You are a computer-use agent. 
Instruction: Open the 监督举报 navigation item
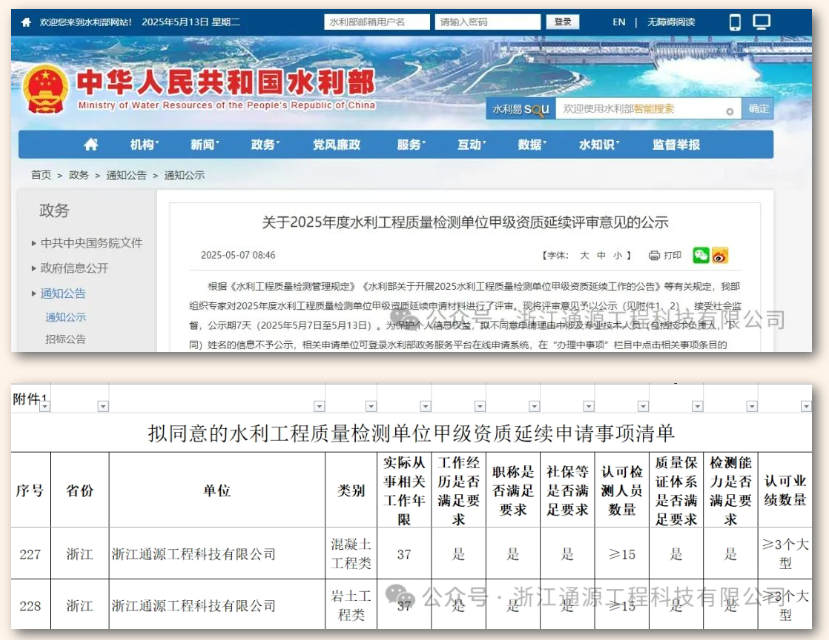[676, 145]
